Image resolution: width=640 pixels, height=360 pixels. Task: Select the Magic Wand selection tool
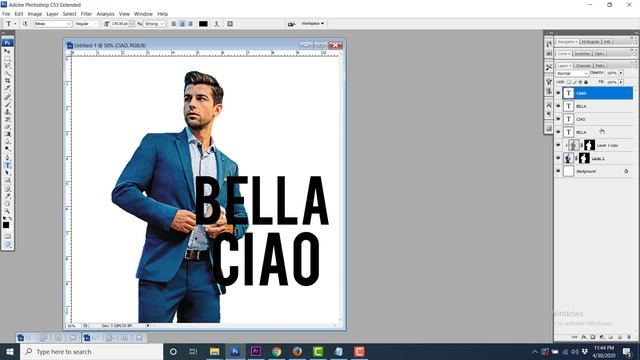pos(7,73)
